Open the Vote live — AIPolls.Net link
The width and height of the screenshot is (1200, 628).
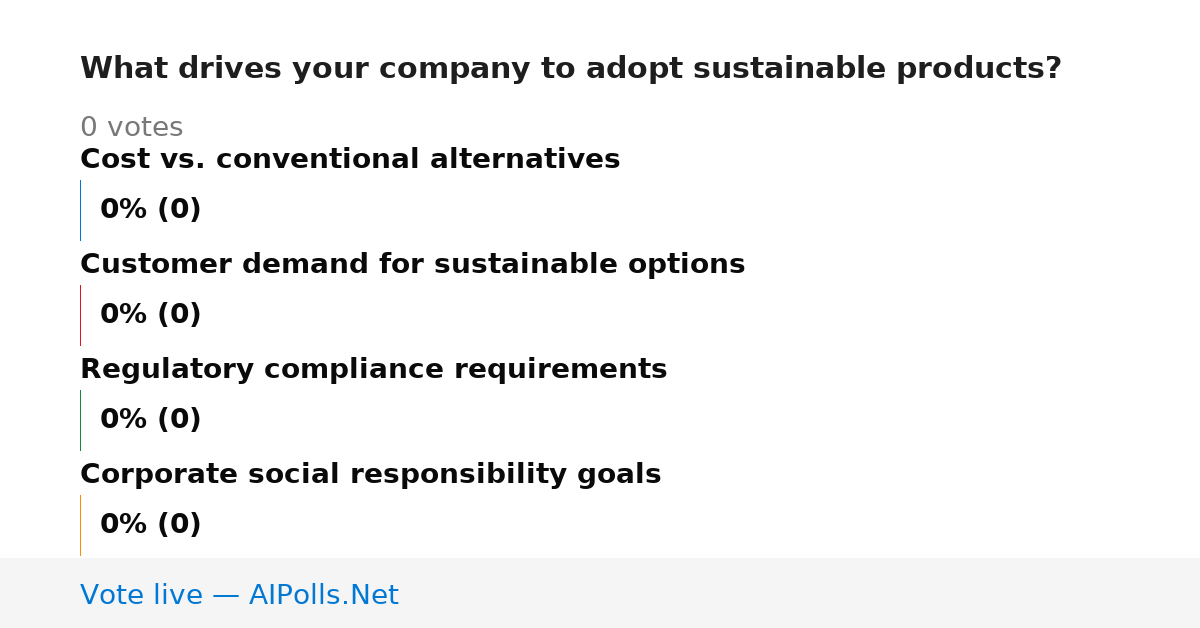coord(239,595)
